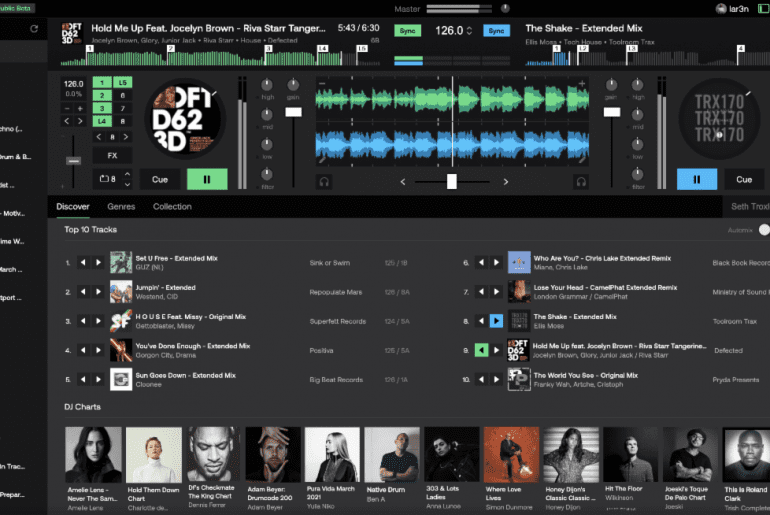This screenshot has width=770, height=515.
Task: Click the left deck pitch slider handle
Action: (74, 161)
